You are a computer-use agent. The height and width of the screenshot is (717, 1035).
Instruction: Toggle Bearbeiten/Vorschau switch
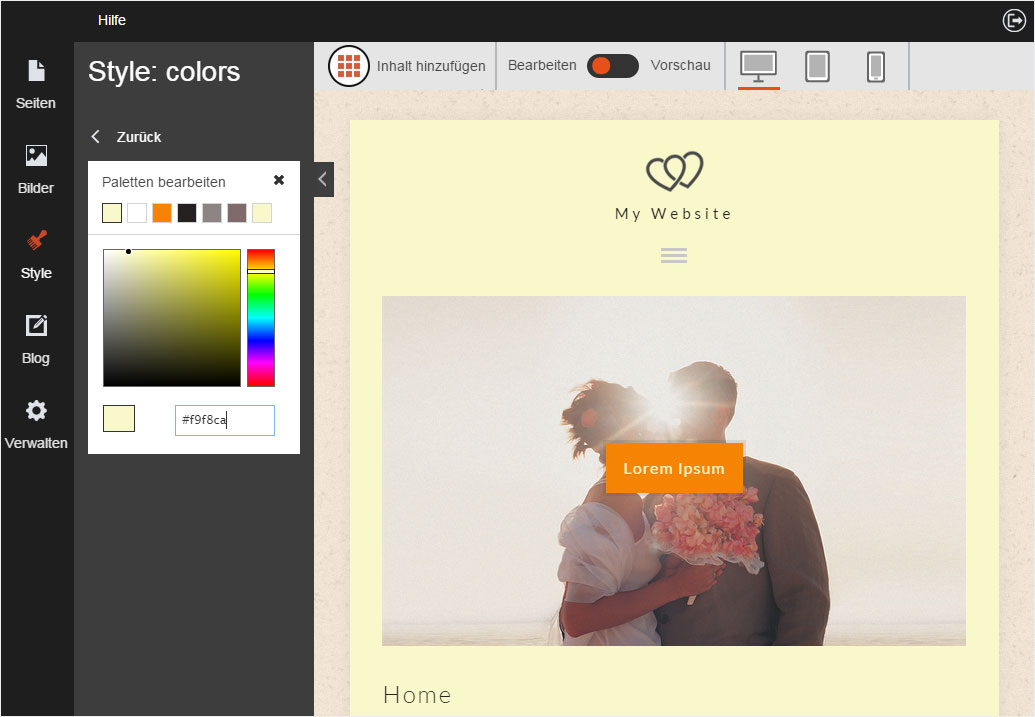(x=613, y=66)
